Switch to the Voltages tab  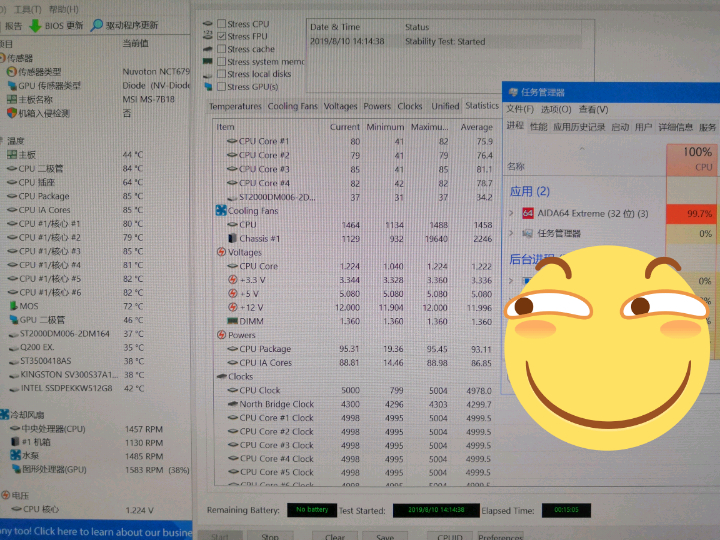tap(340, 106)
